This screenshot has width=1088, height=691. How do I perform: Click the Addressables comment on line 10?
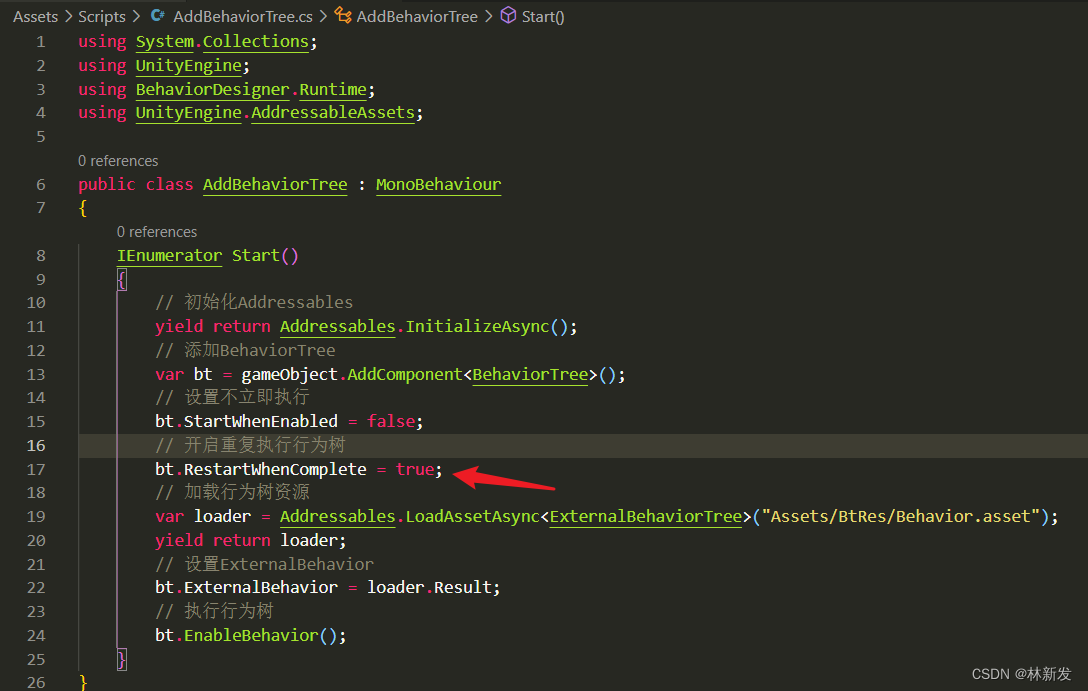click(254, 302)
